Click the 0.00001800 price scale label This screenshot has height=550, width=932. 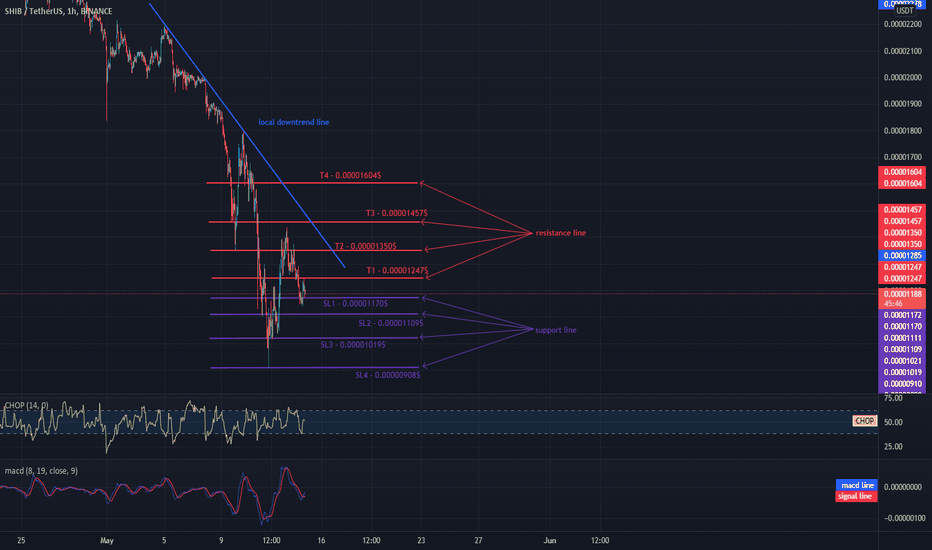pos(903,131)
